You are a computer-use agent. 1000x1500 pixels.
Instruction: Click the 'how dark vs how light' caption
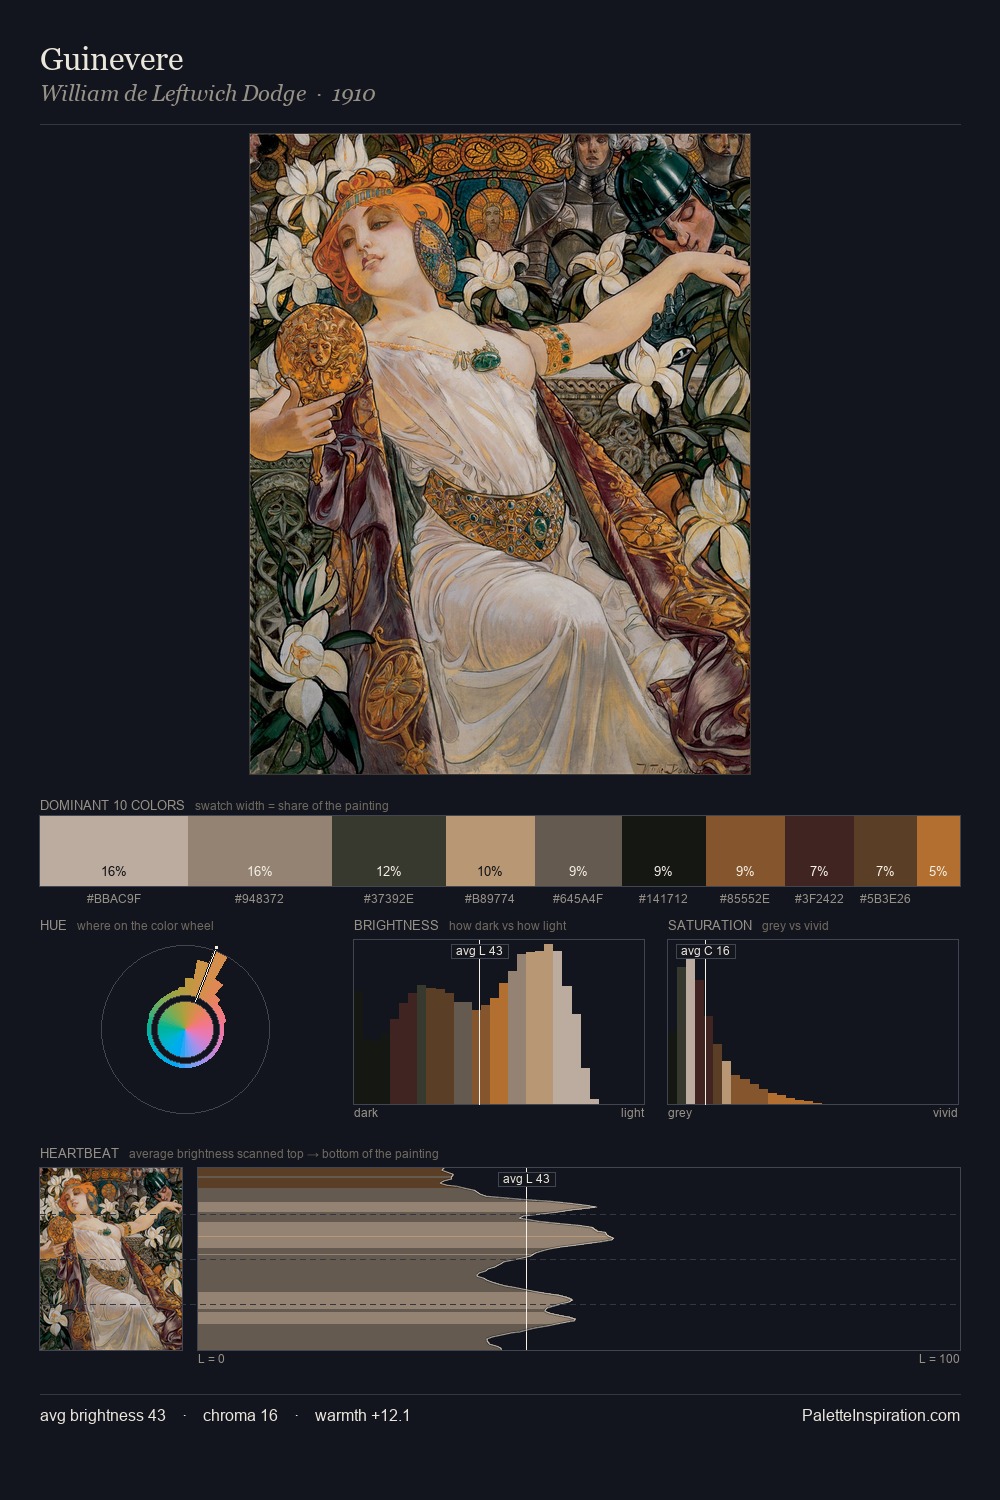507,926
